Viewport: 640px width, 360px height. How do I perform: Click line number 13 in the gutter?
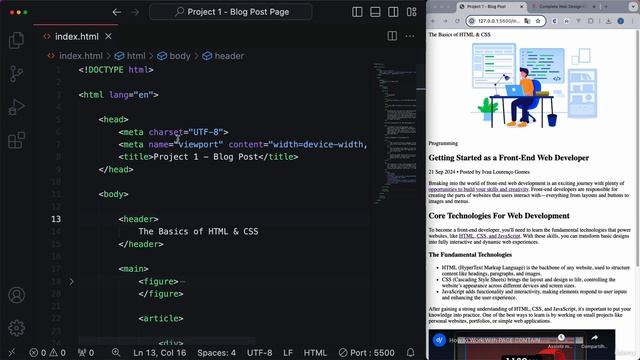[x=56, y=219]
